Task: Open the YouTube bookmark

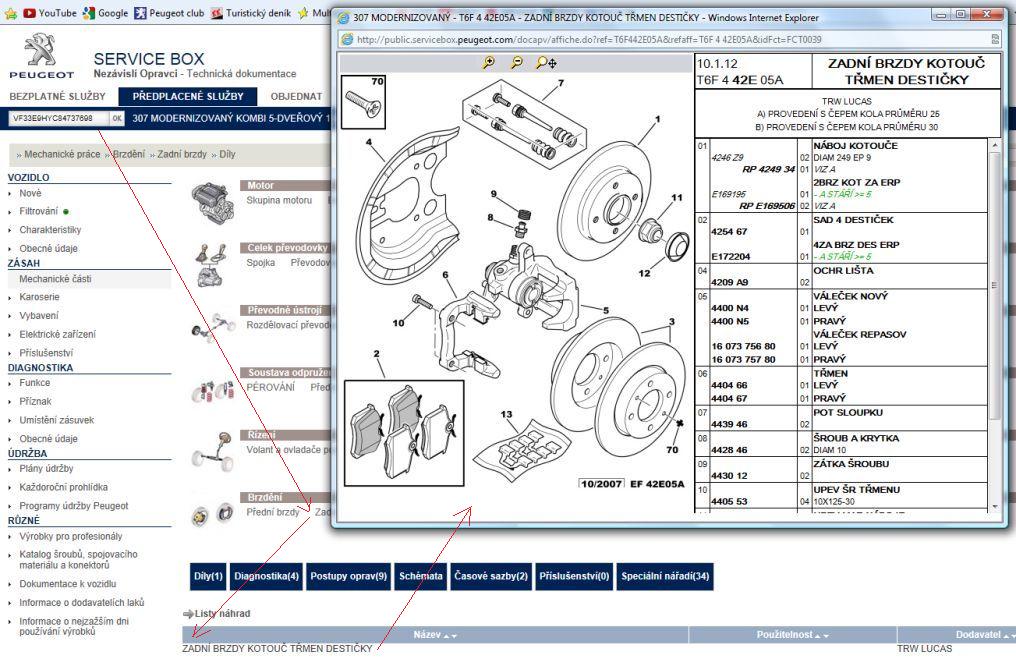Action: pos(50,13)
